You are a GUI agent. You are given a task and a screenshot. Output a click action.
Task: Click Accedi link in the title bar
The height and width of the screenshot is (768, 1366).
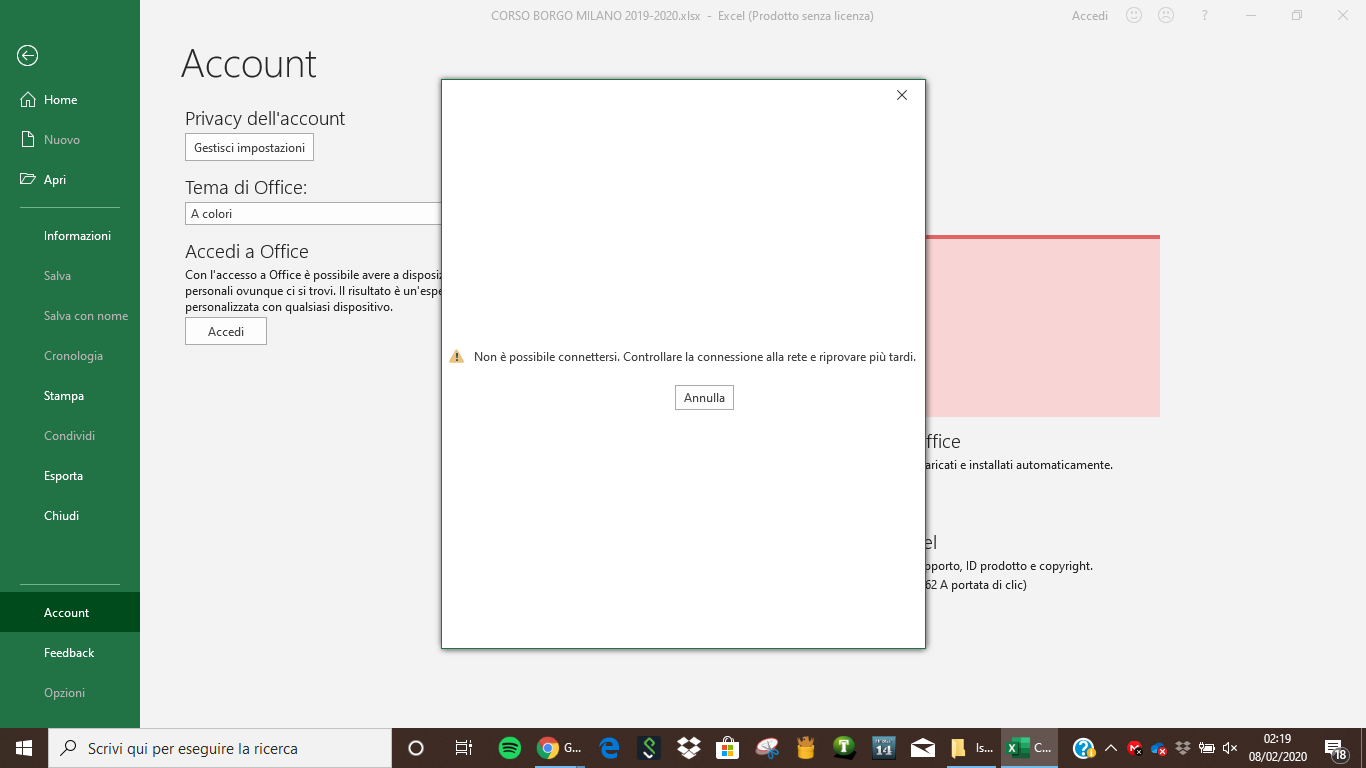click(1090, 16)
